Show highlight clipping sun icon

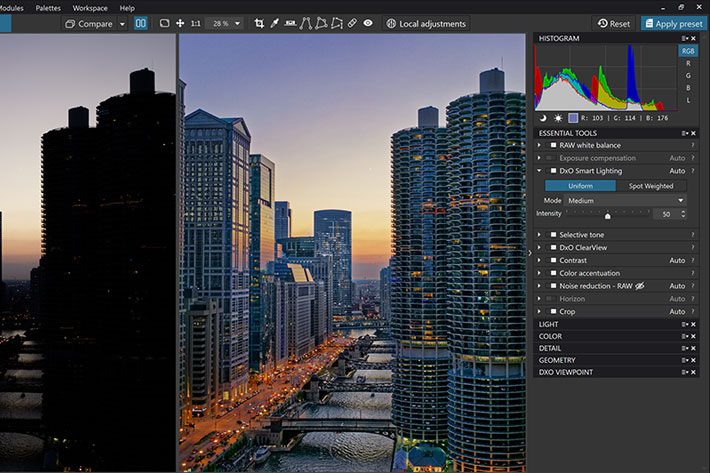(x=558, y=117)
